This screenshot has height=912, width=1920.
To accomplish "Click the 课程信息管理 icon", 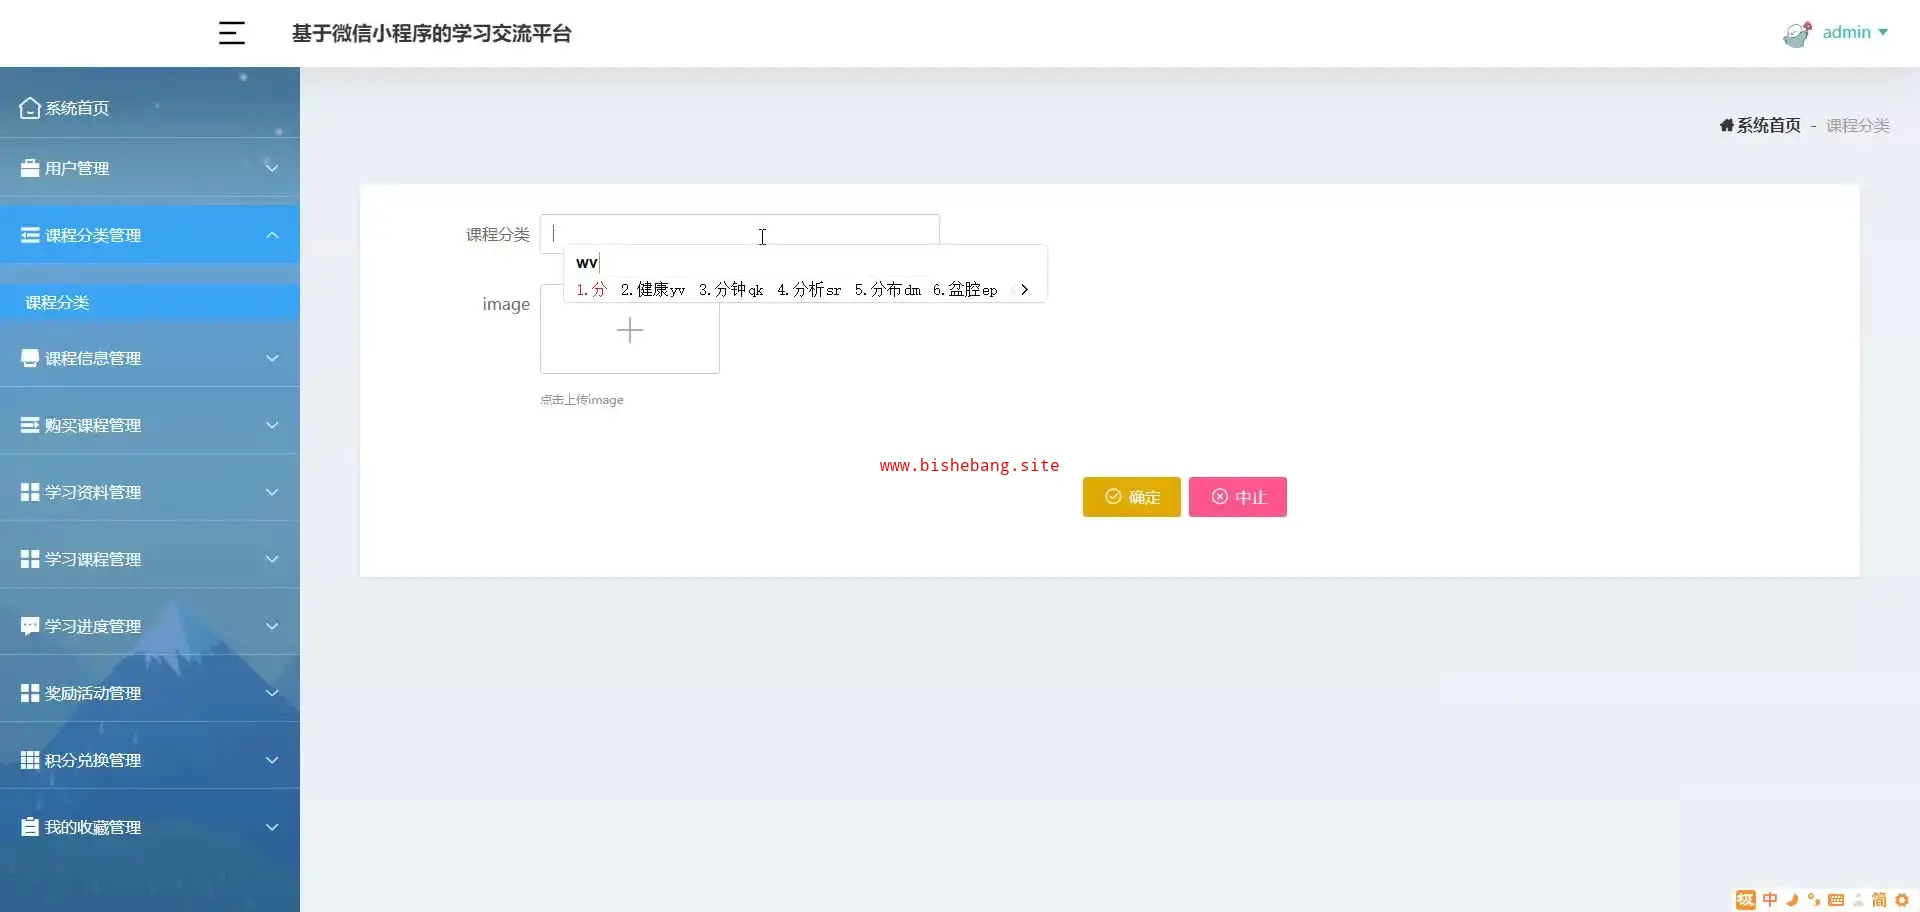I will [30, 358].
